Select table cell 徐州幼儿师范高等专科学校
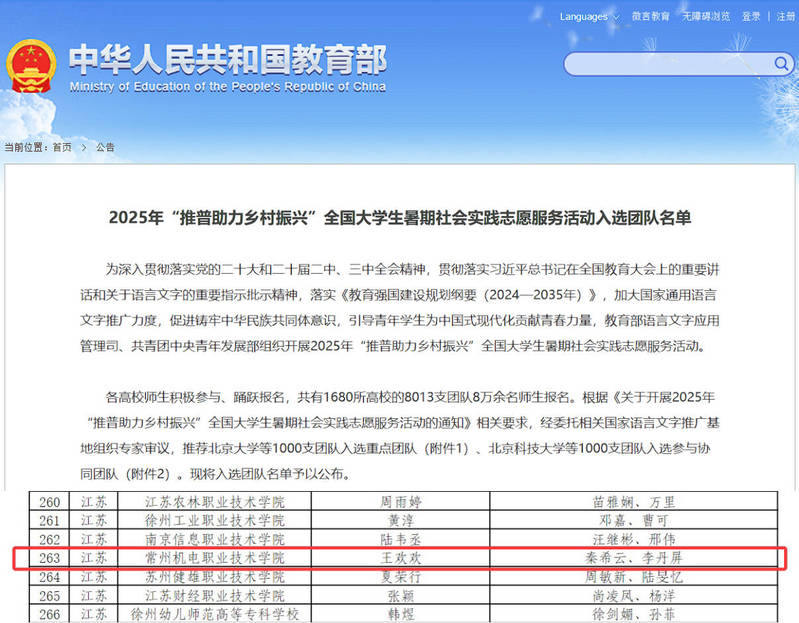This screenshot has height=623, width=799. pyautogui.click(x=215, y=614)
